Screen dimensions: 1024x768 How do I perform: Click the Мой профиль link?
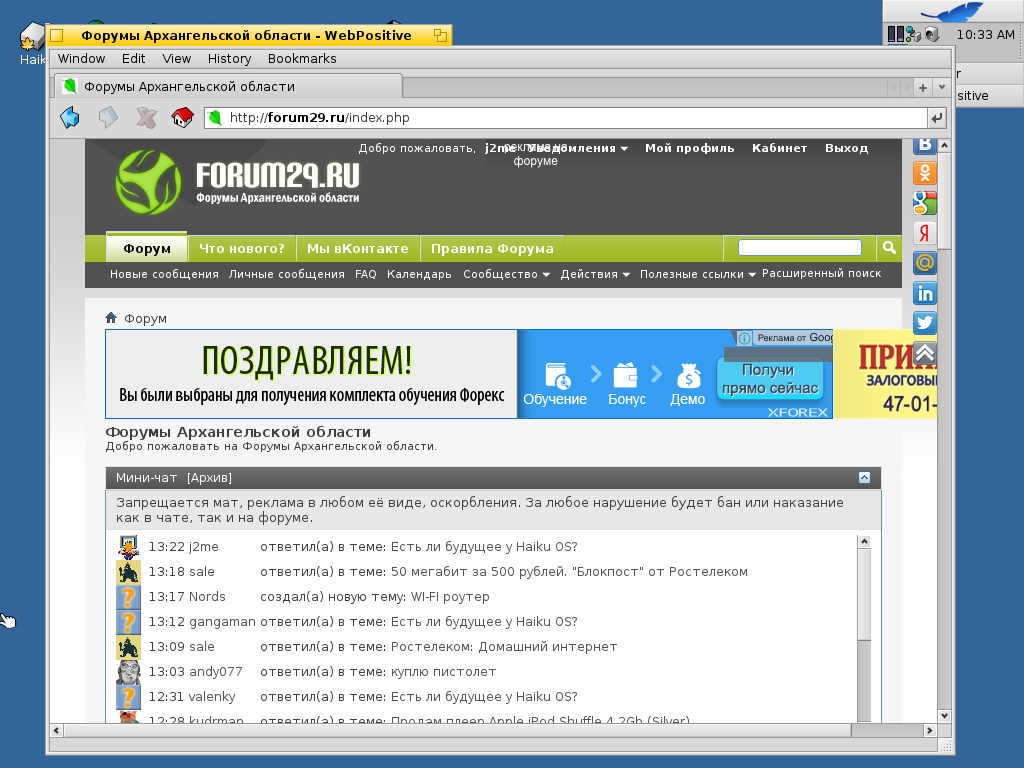click(x=690, y=148)
